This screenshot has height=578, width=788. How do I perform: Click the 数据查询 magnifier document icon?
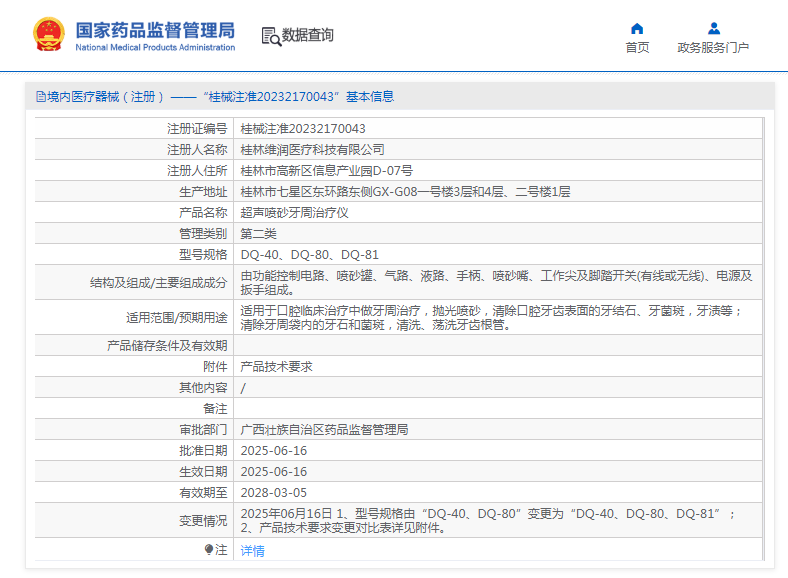pos(271,36)
